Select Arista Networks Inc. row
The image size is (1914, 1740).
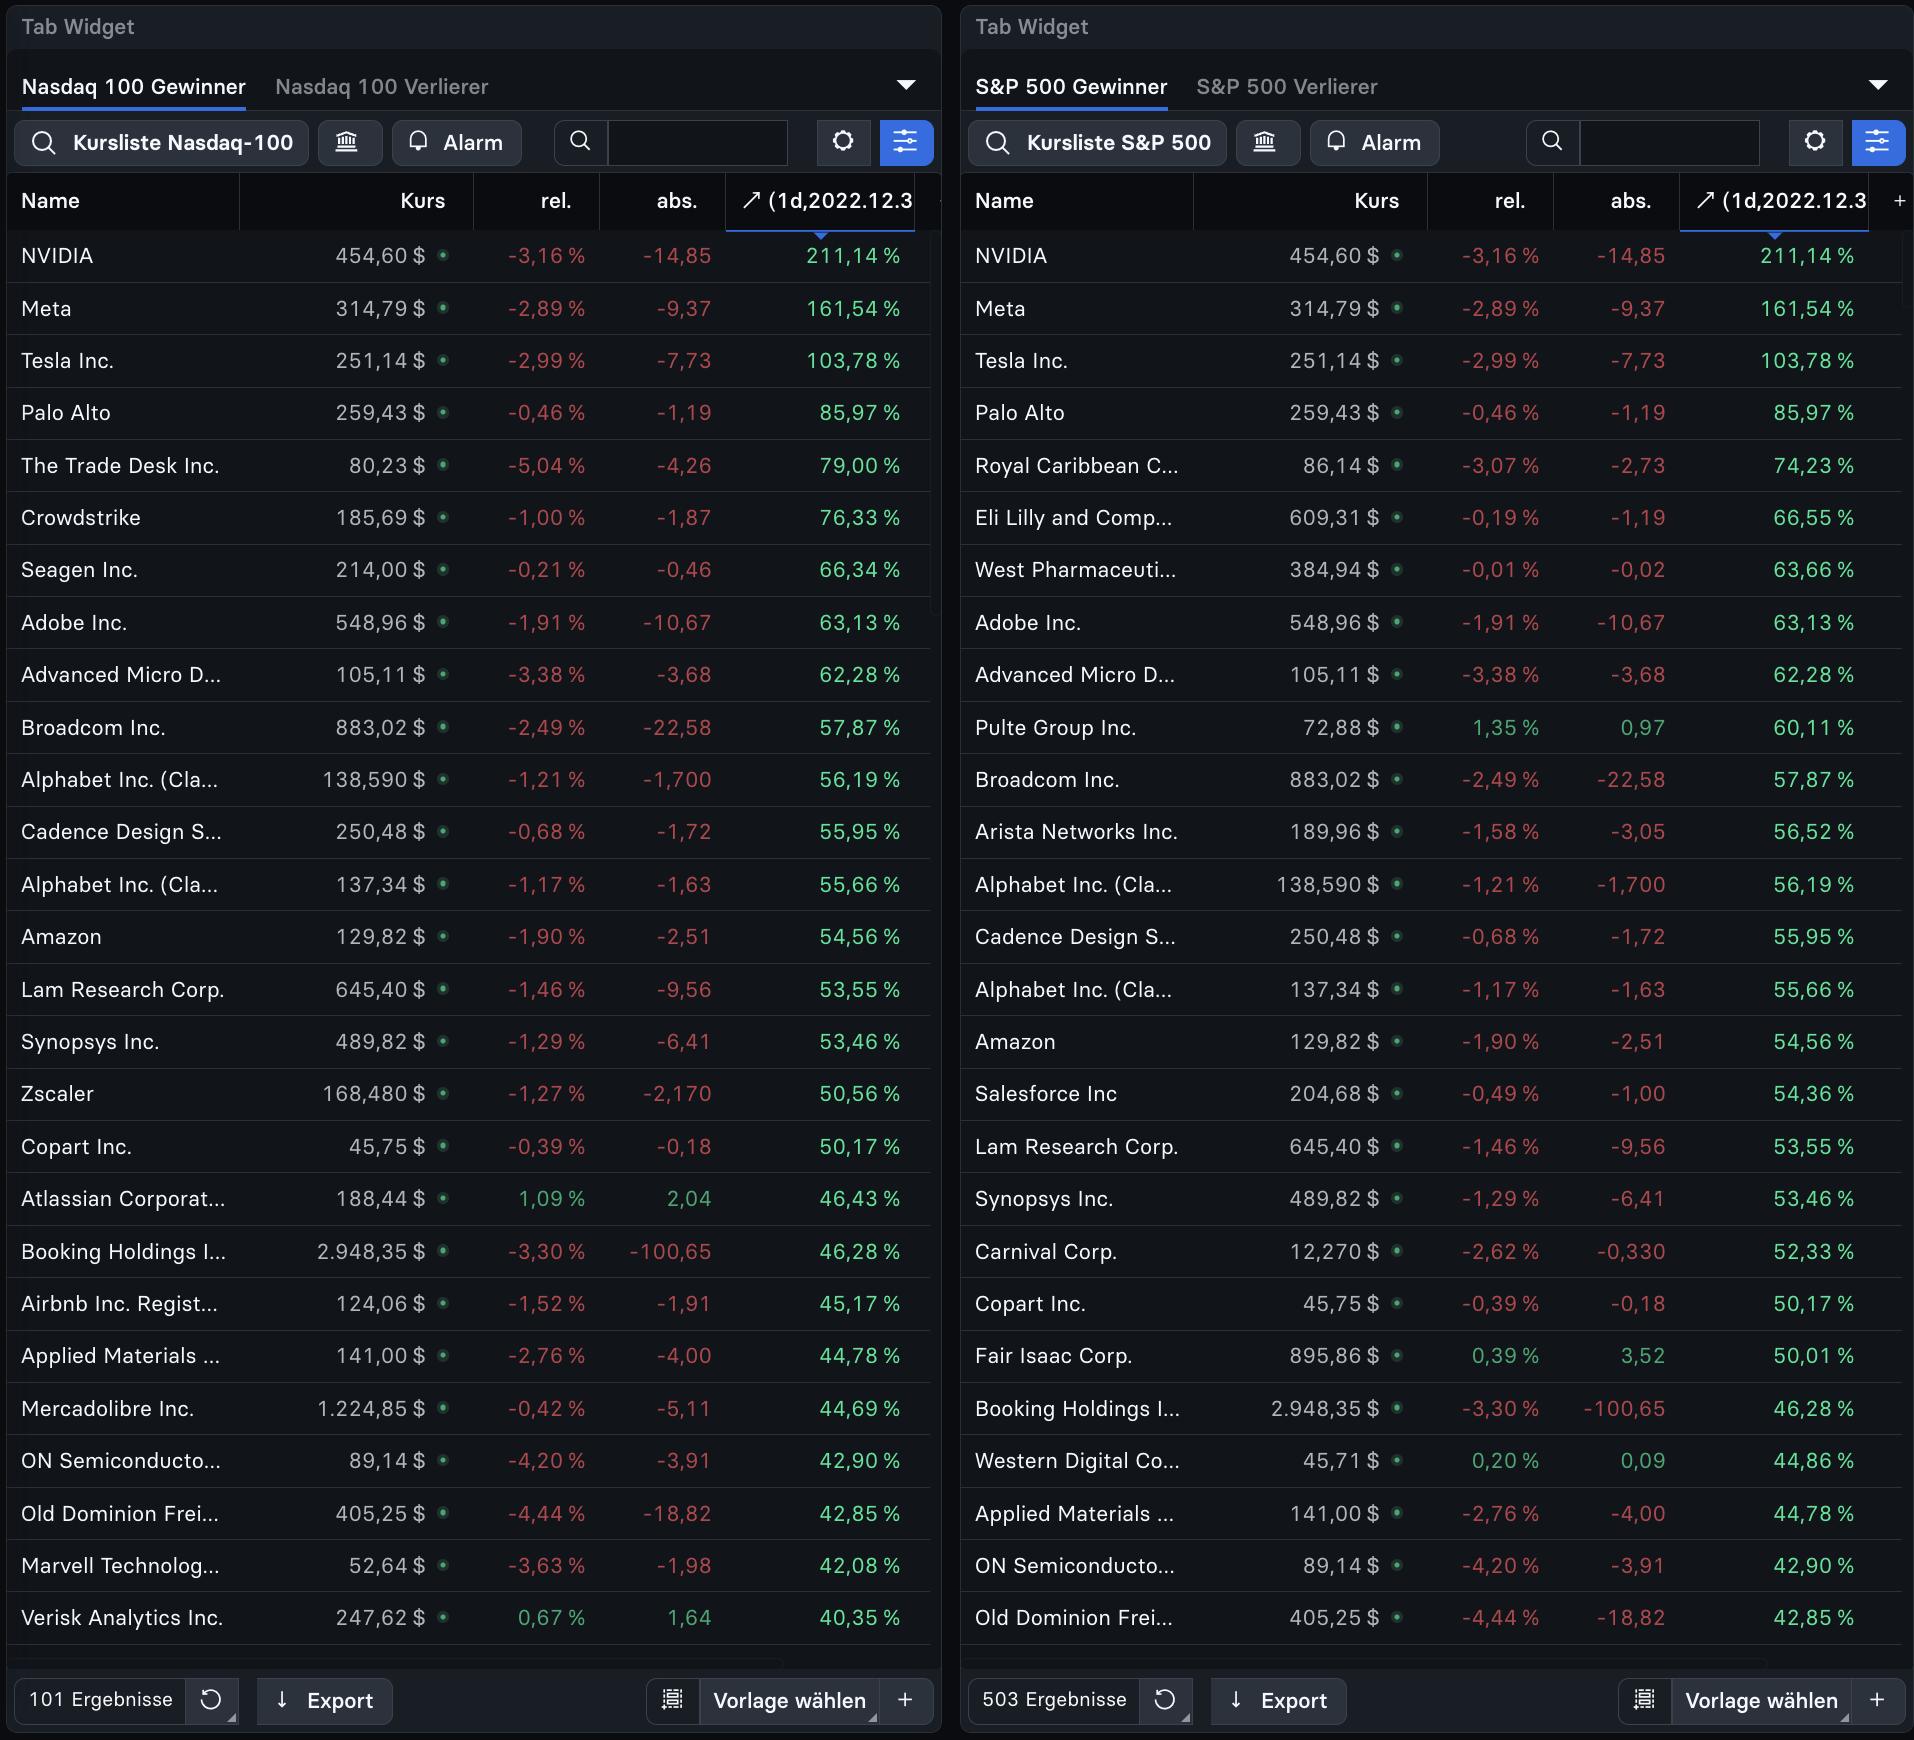(1431, 832)
